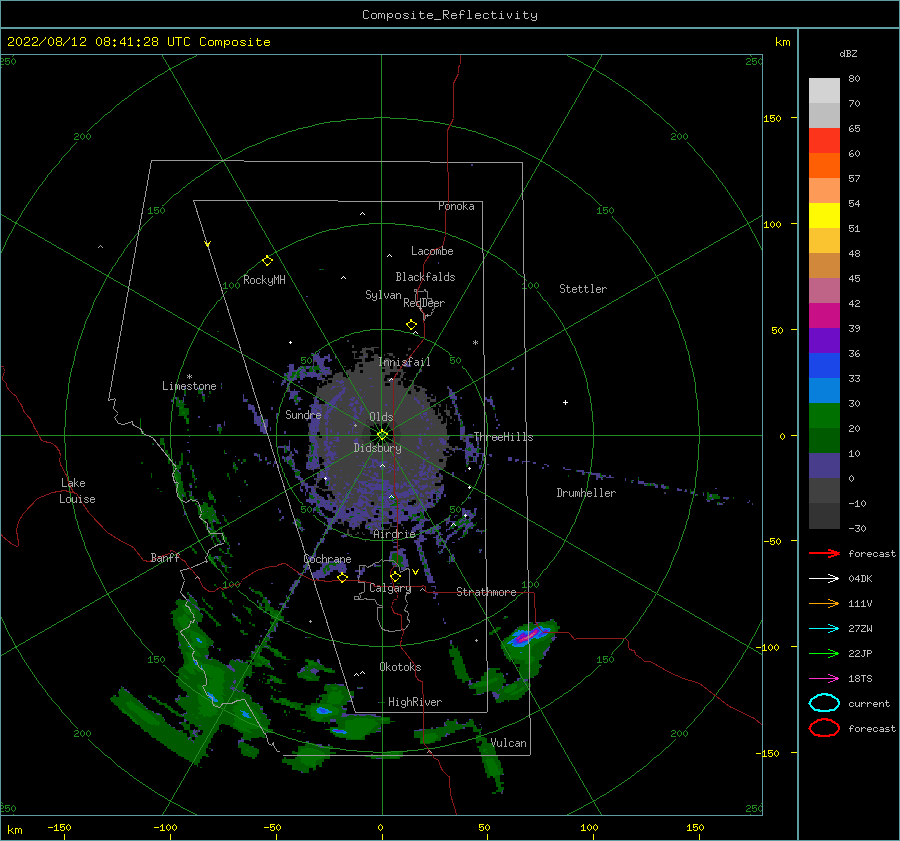Image resolution: width=900 pixels, height=841 pixels.
Task: Click the cyan current ellipse symbol
Action: point(824,703)
